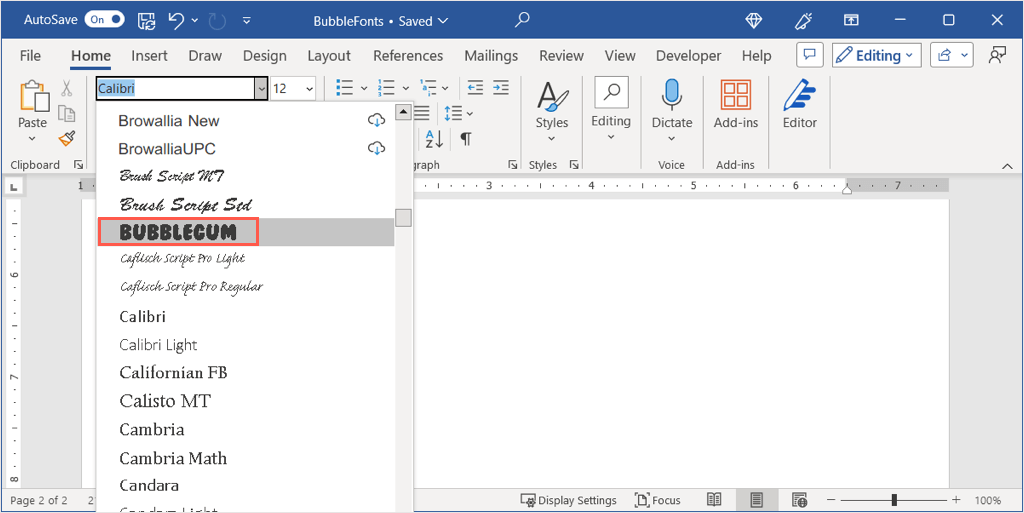Switch to Read Mode view
The image size is (1024, 513).
(714, 500)
